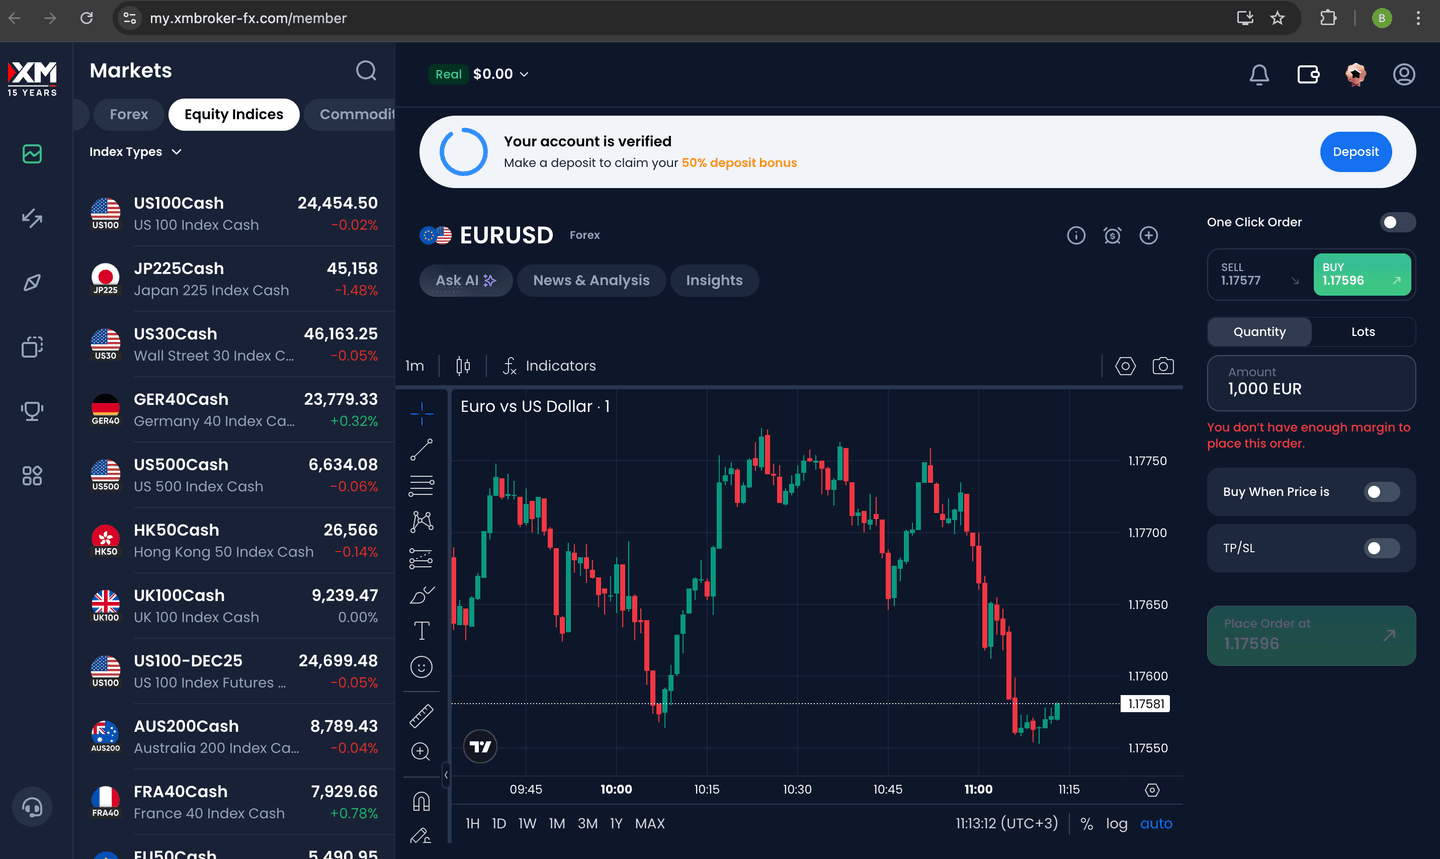Open the four-squares apps sidebar icon
This screenshot has height=859, width=1440.
pyautogui.click(x=32, y=476)
